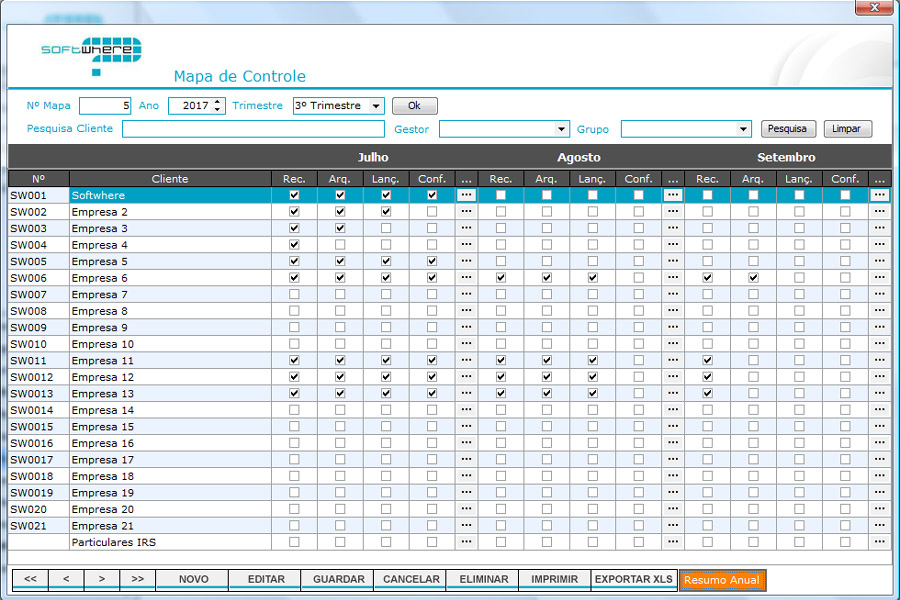Click the Limpar button
The width and height of the screenshot is (900, 600).
click(847, 129)
